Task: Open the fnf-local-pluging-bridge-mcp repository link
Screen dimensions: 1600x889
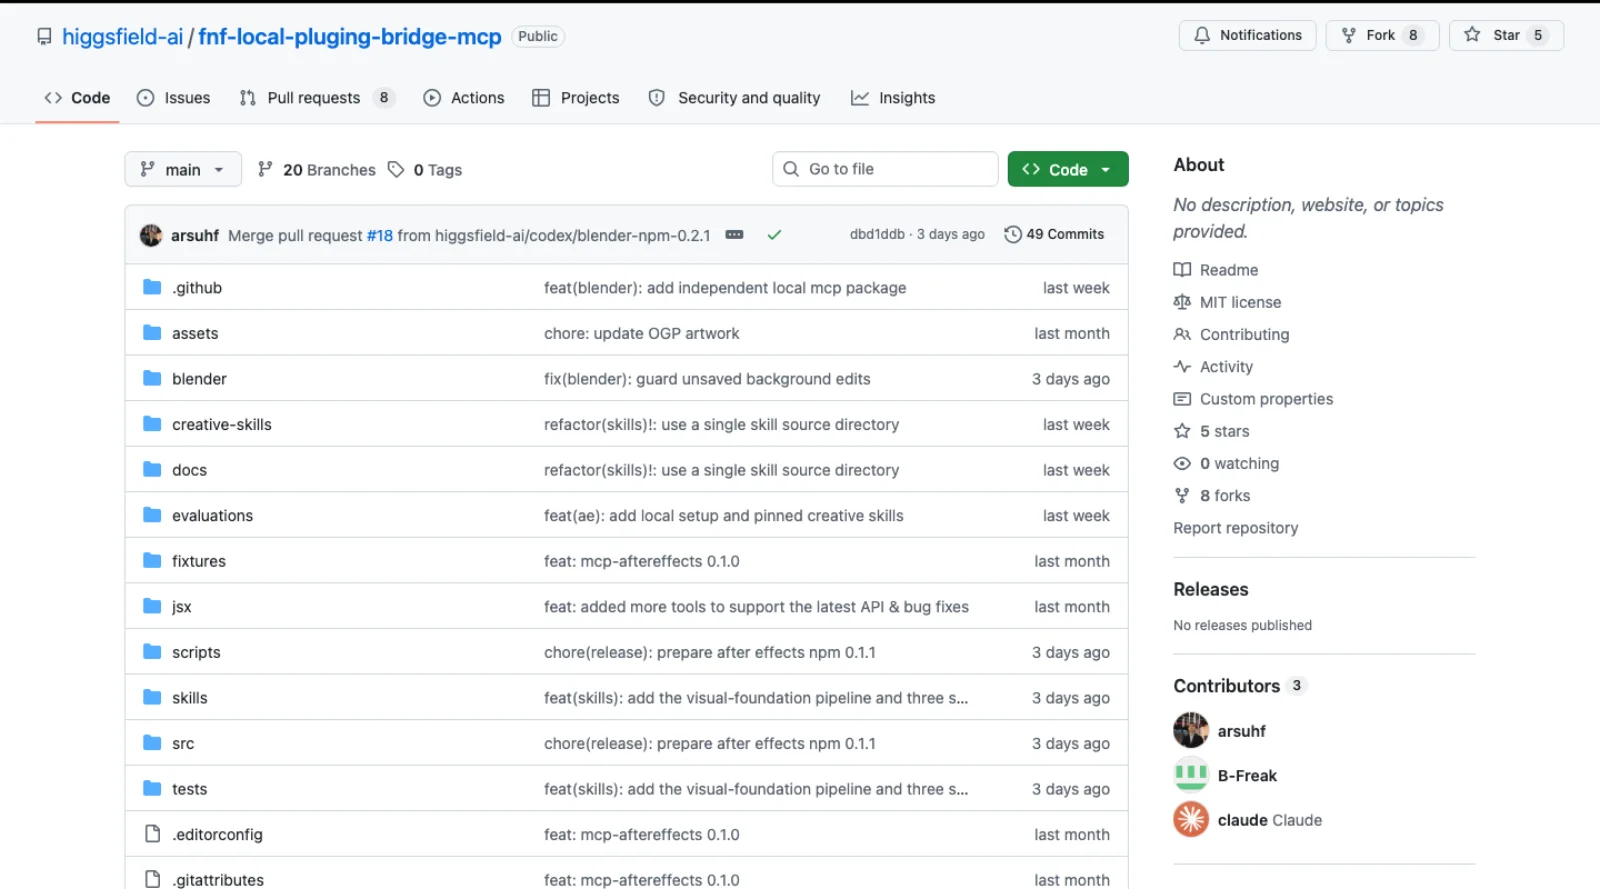Action: 350,37
